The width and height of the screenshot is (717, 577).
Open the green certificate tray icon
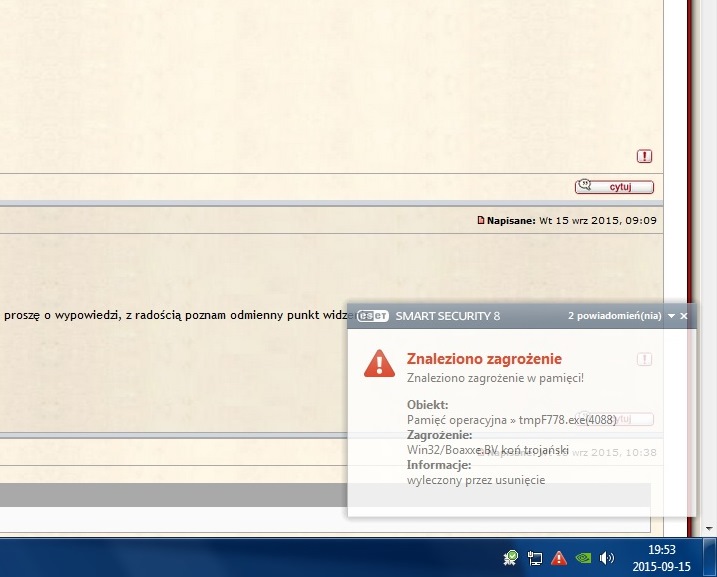click(x=510, y=558)
